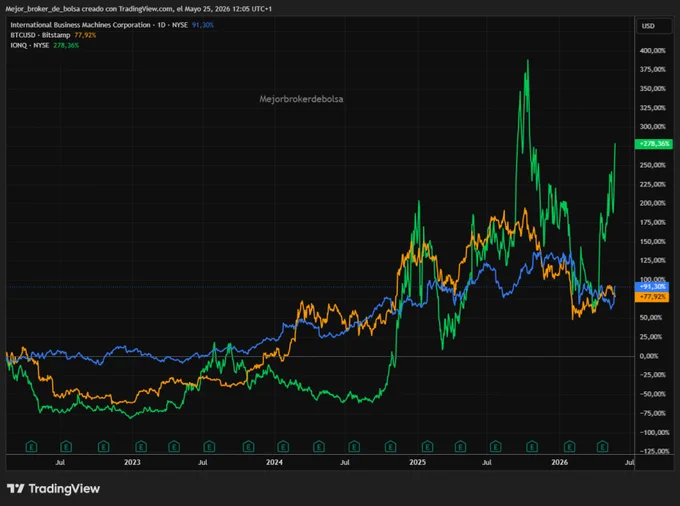
Task: Click the TradingView logo icon
Action: [16, 489]
